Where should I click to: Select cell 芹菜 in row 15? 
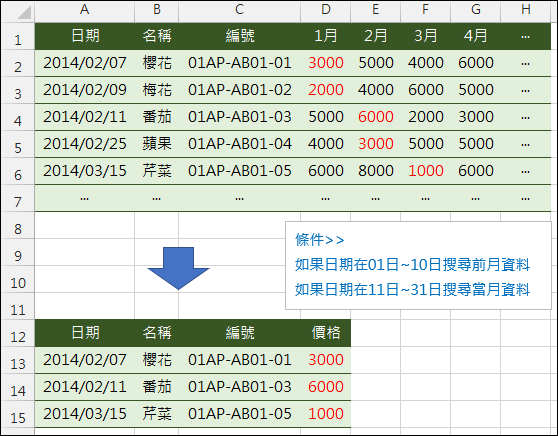[x=157, y=414]
